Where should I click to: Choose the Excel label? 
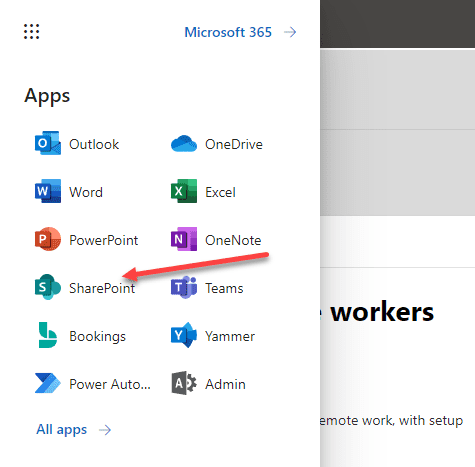pos(220,192)
